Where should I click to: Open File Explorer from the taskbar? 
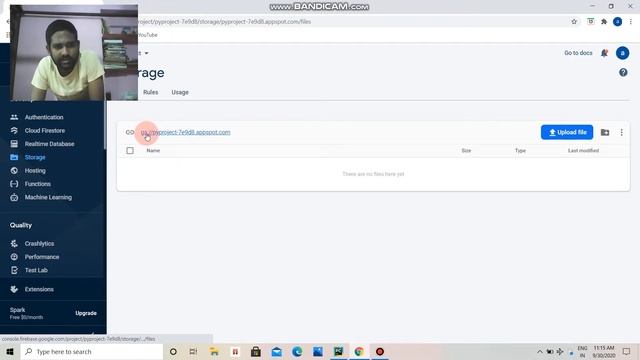[x=214, y=351]
